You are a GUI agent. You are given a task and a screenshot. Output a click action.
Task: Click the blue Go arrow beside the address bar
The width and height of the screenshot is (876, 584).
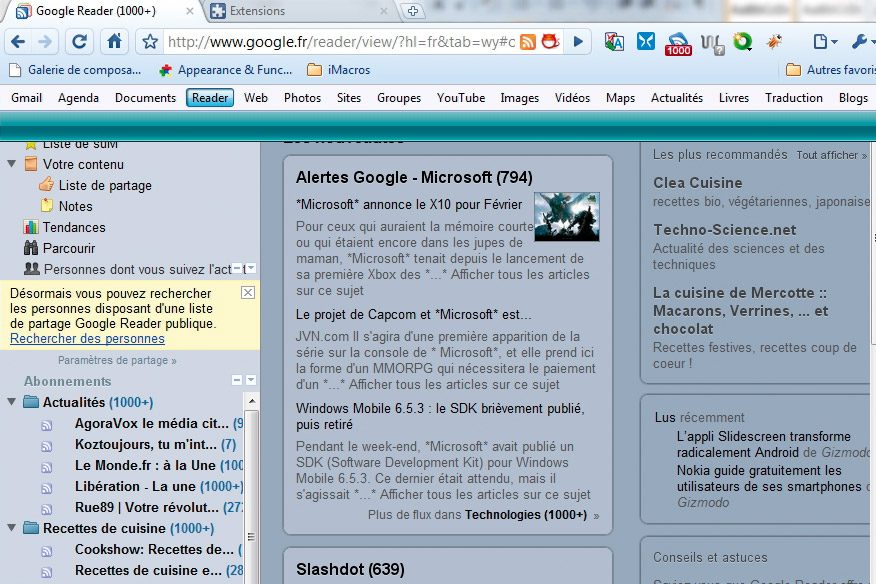578,42
